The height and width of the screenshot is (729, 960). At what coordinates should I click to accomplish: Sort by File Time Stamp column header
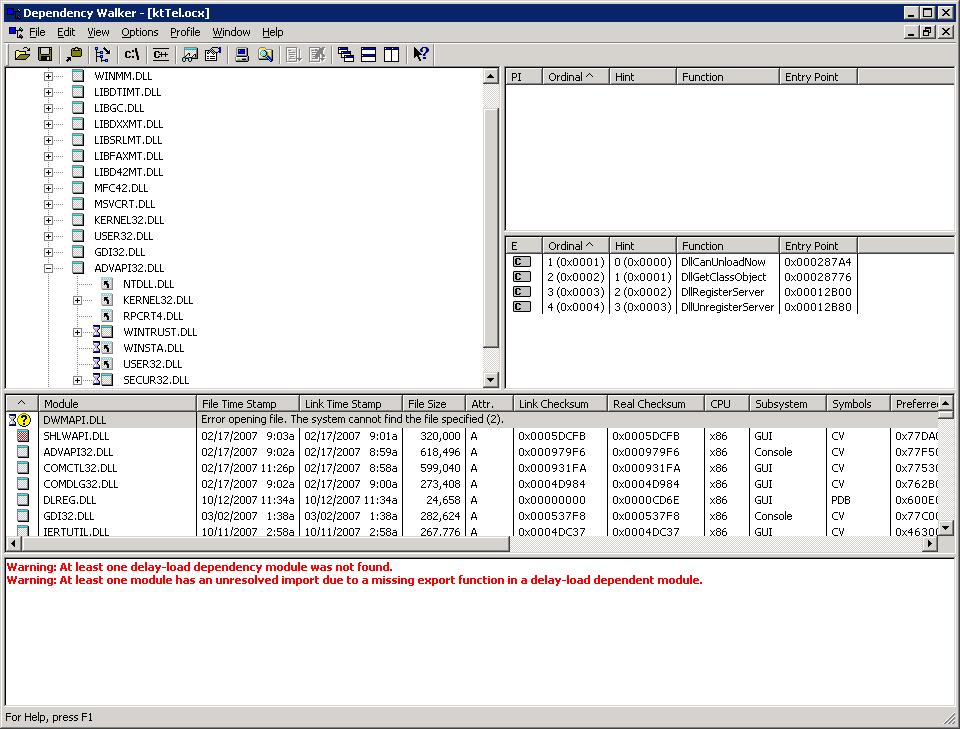(248, 404)
